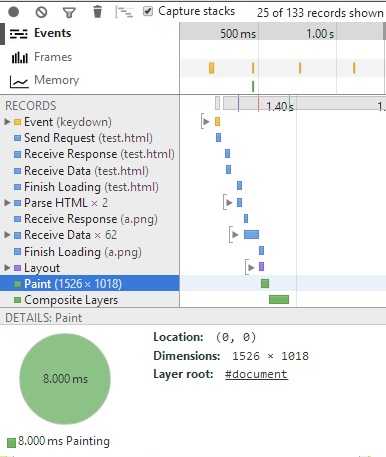The width and height of the screenshot is (386, 457).
Task: Click the green Composite Layers timeline bar
Action: [279, 299]
